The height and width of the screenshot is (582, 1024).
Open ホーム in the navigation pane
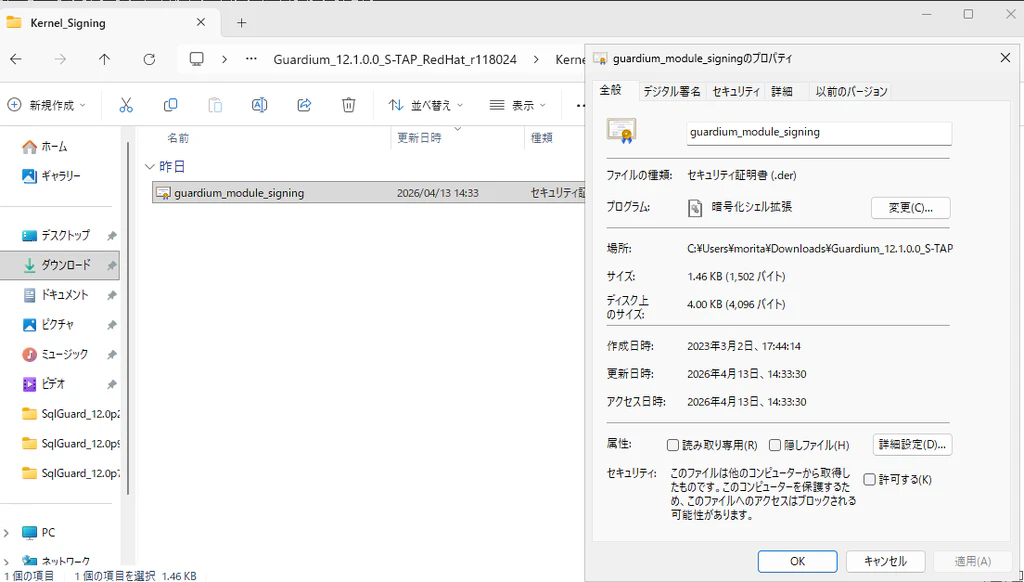44,147
